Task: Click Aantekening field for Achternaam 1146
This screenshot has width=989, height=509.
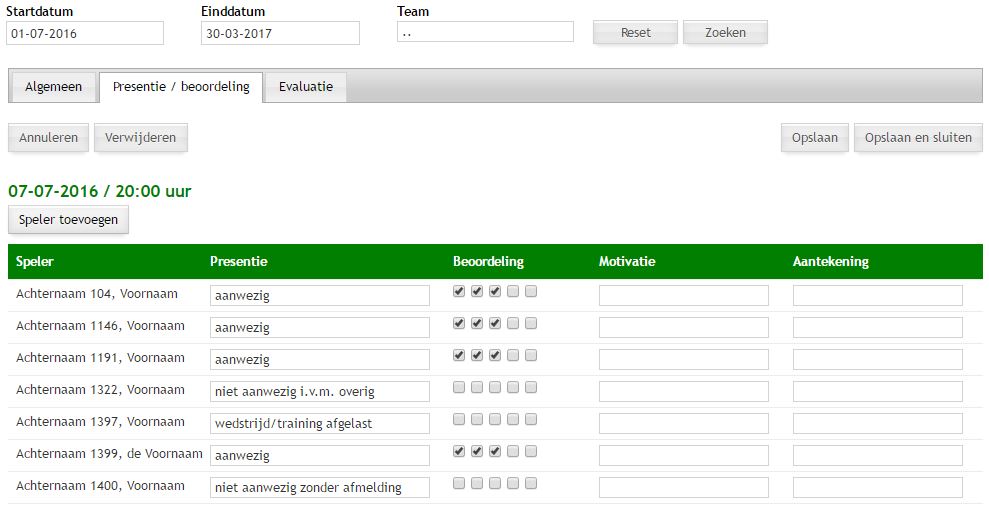Action: [x=878, y=327]
